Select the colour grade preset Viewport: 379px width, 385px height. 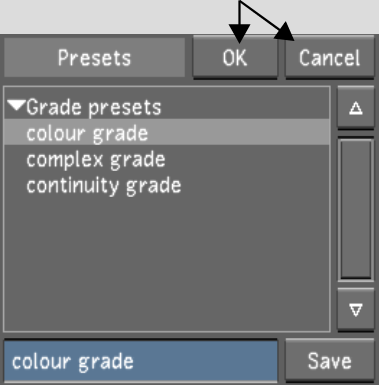pos(87,133)
